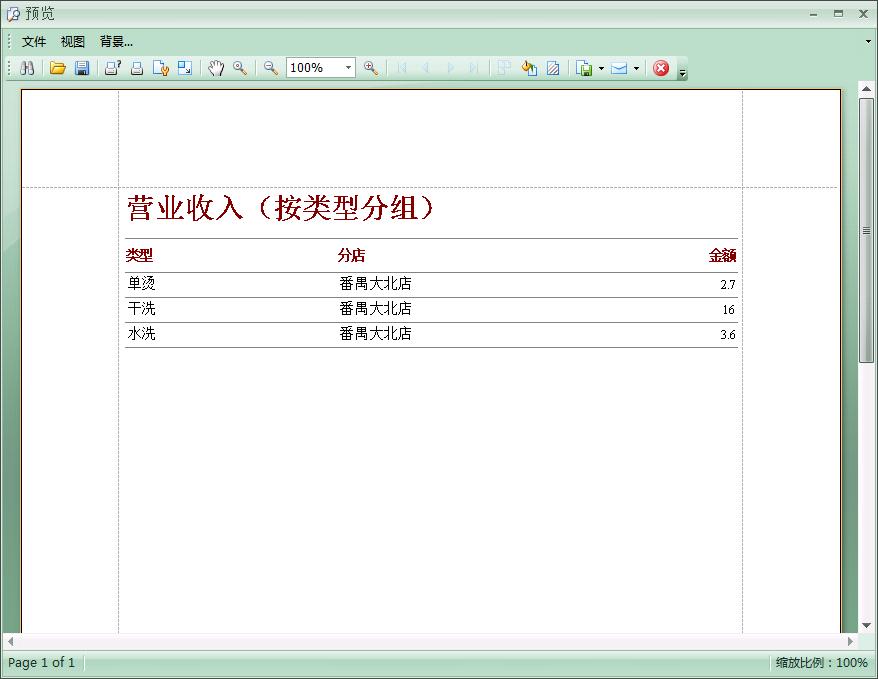Close the 预览 window
This screenshot has width=878, height=679.
863,13
